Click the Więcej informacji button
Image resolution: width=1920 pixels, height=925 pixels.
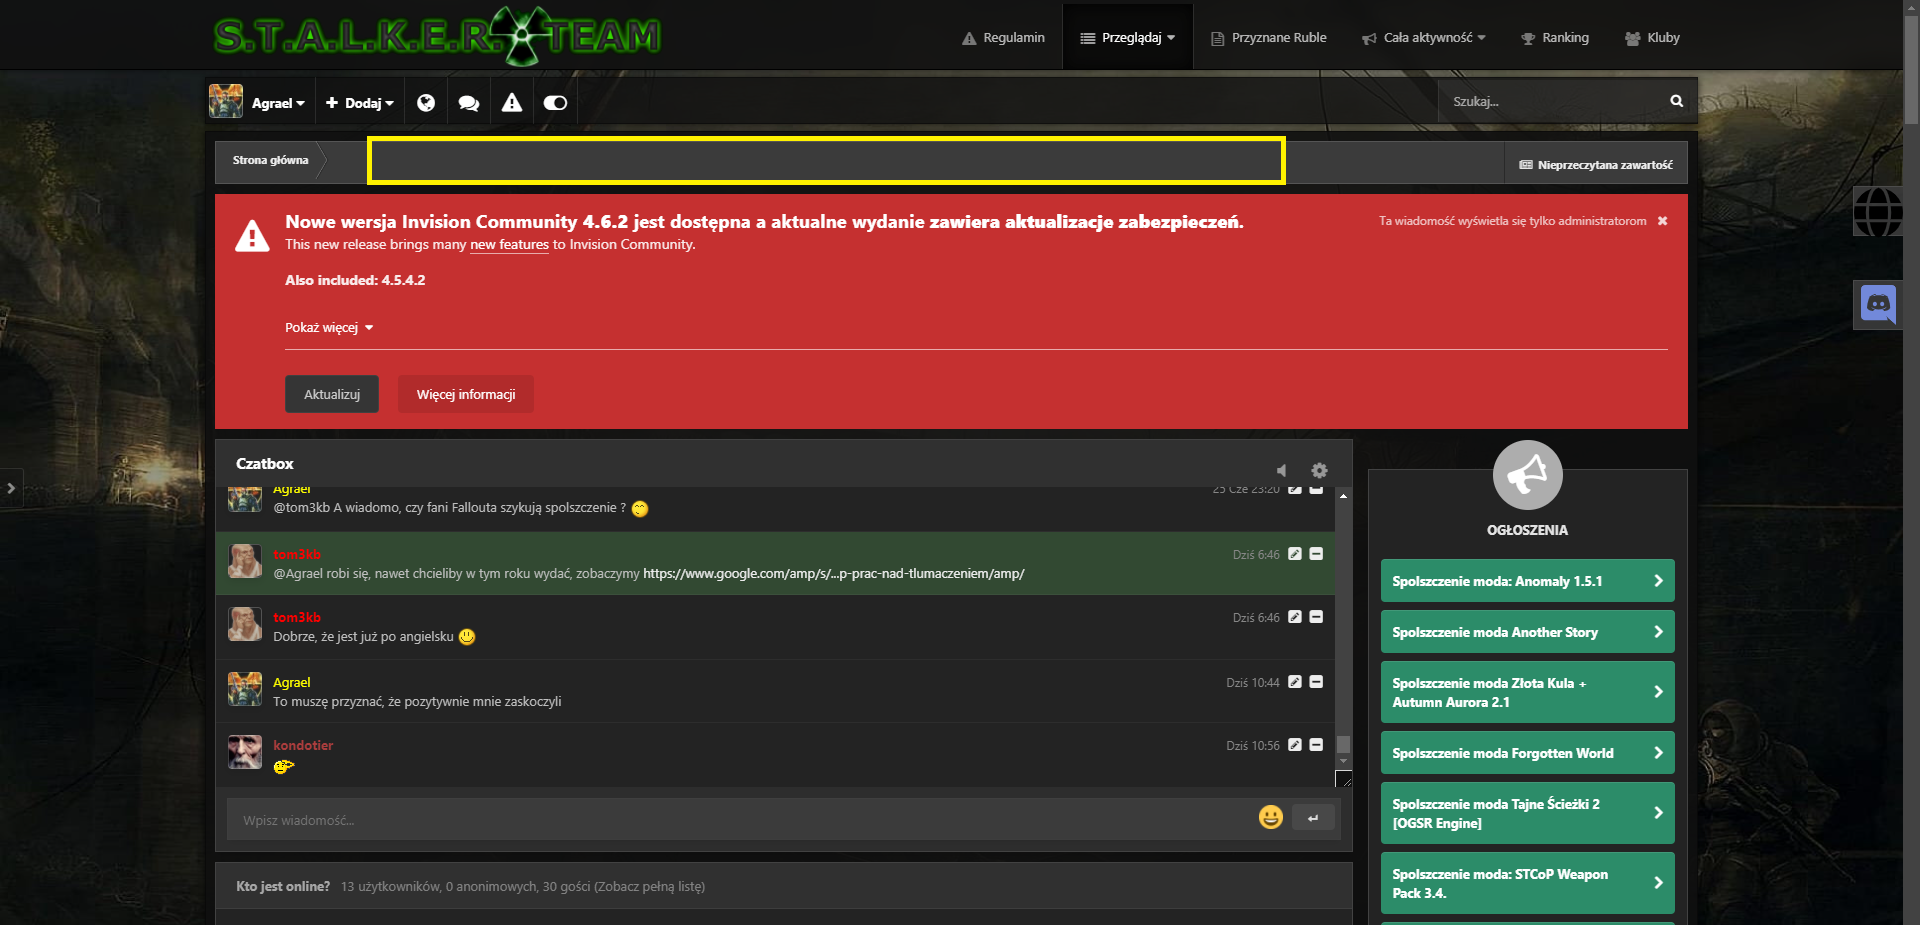tap(466, 394)
